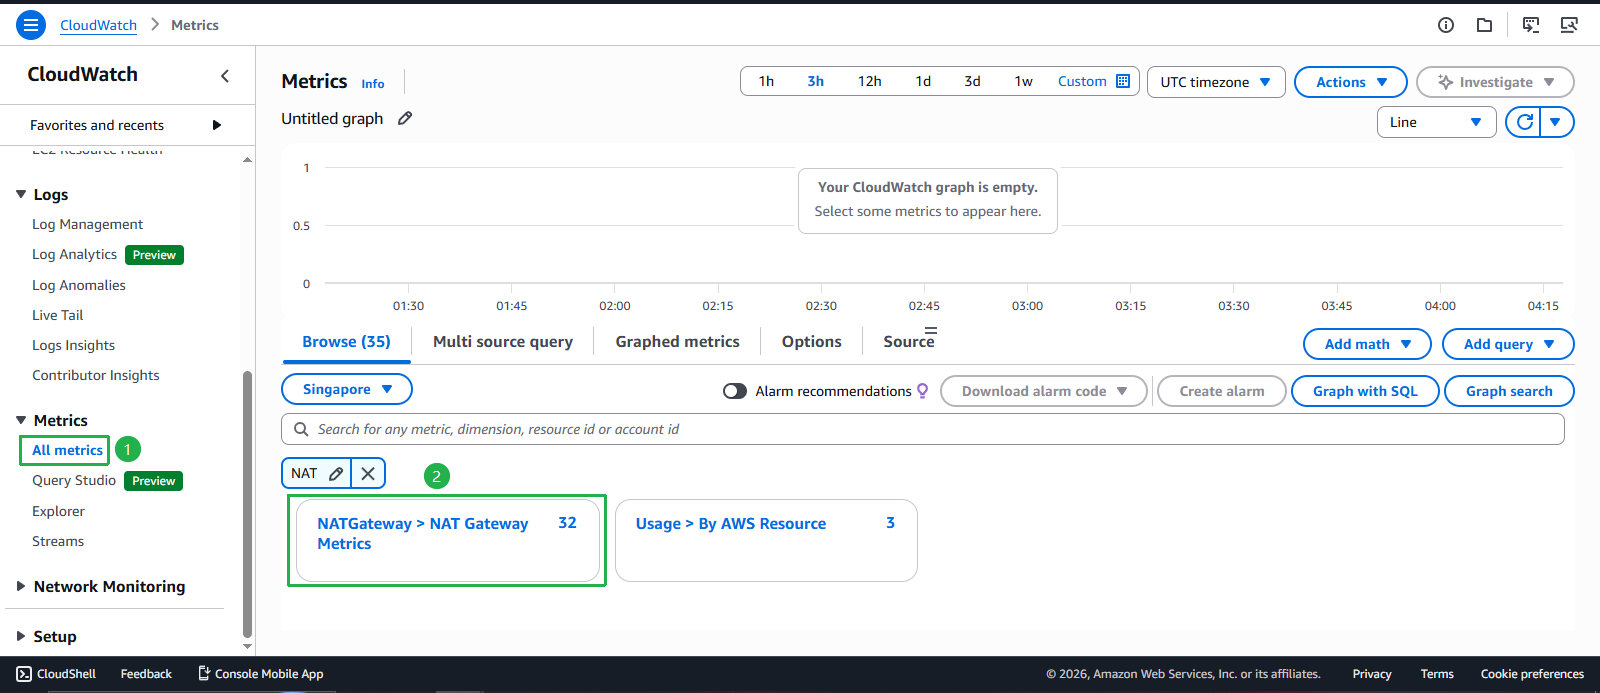The image size is (1600, 693).
Task: Edit the NAT filter tag with the pencil
Action: pyautogui.click(x=337, y=474)
